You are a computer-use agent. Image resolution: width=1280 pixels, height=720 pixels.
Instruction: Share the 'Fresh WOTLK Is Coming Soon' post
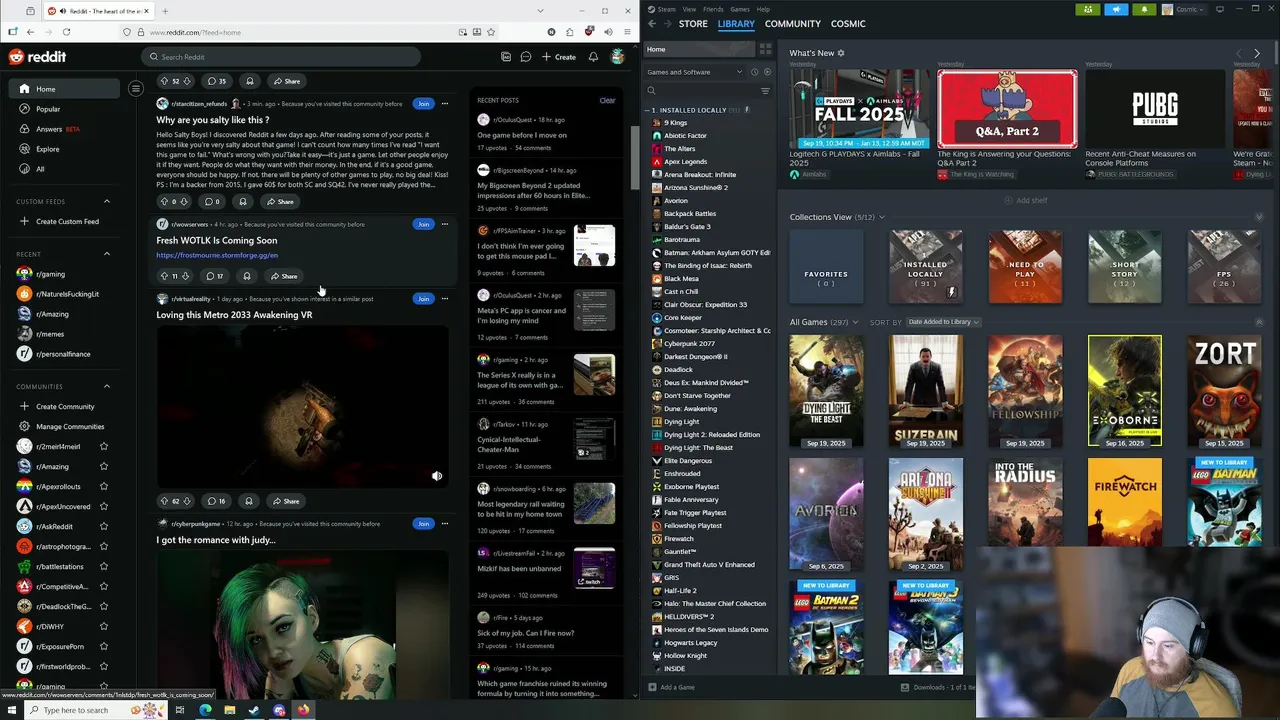tap(284, 276)
